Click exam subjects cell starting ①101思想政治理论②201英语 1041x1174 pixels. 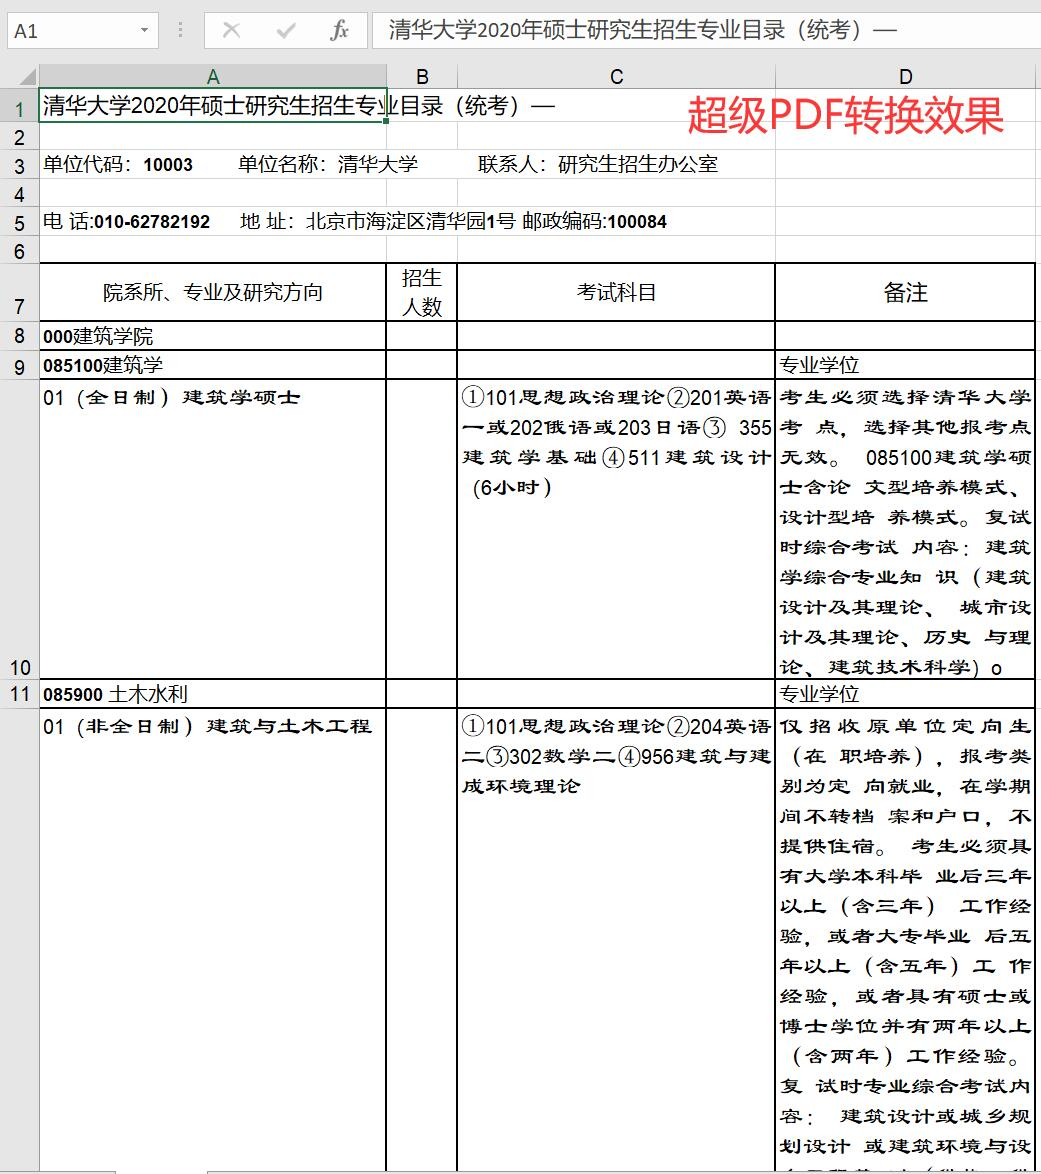pyautogui.click(x=616, y=529)
